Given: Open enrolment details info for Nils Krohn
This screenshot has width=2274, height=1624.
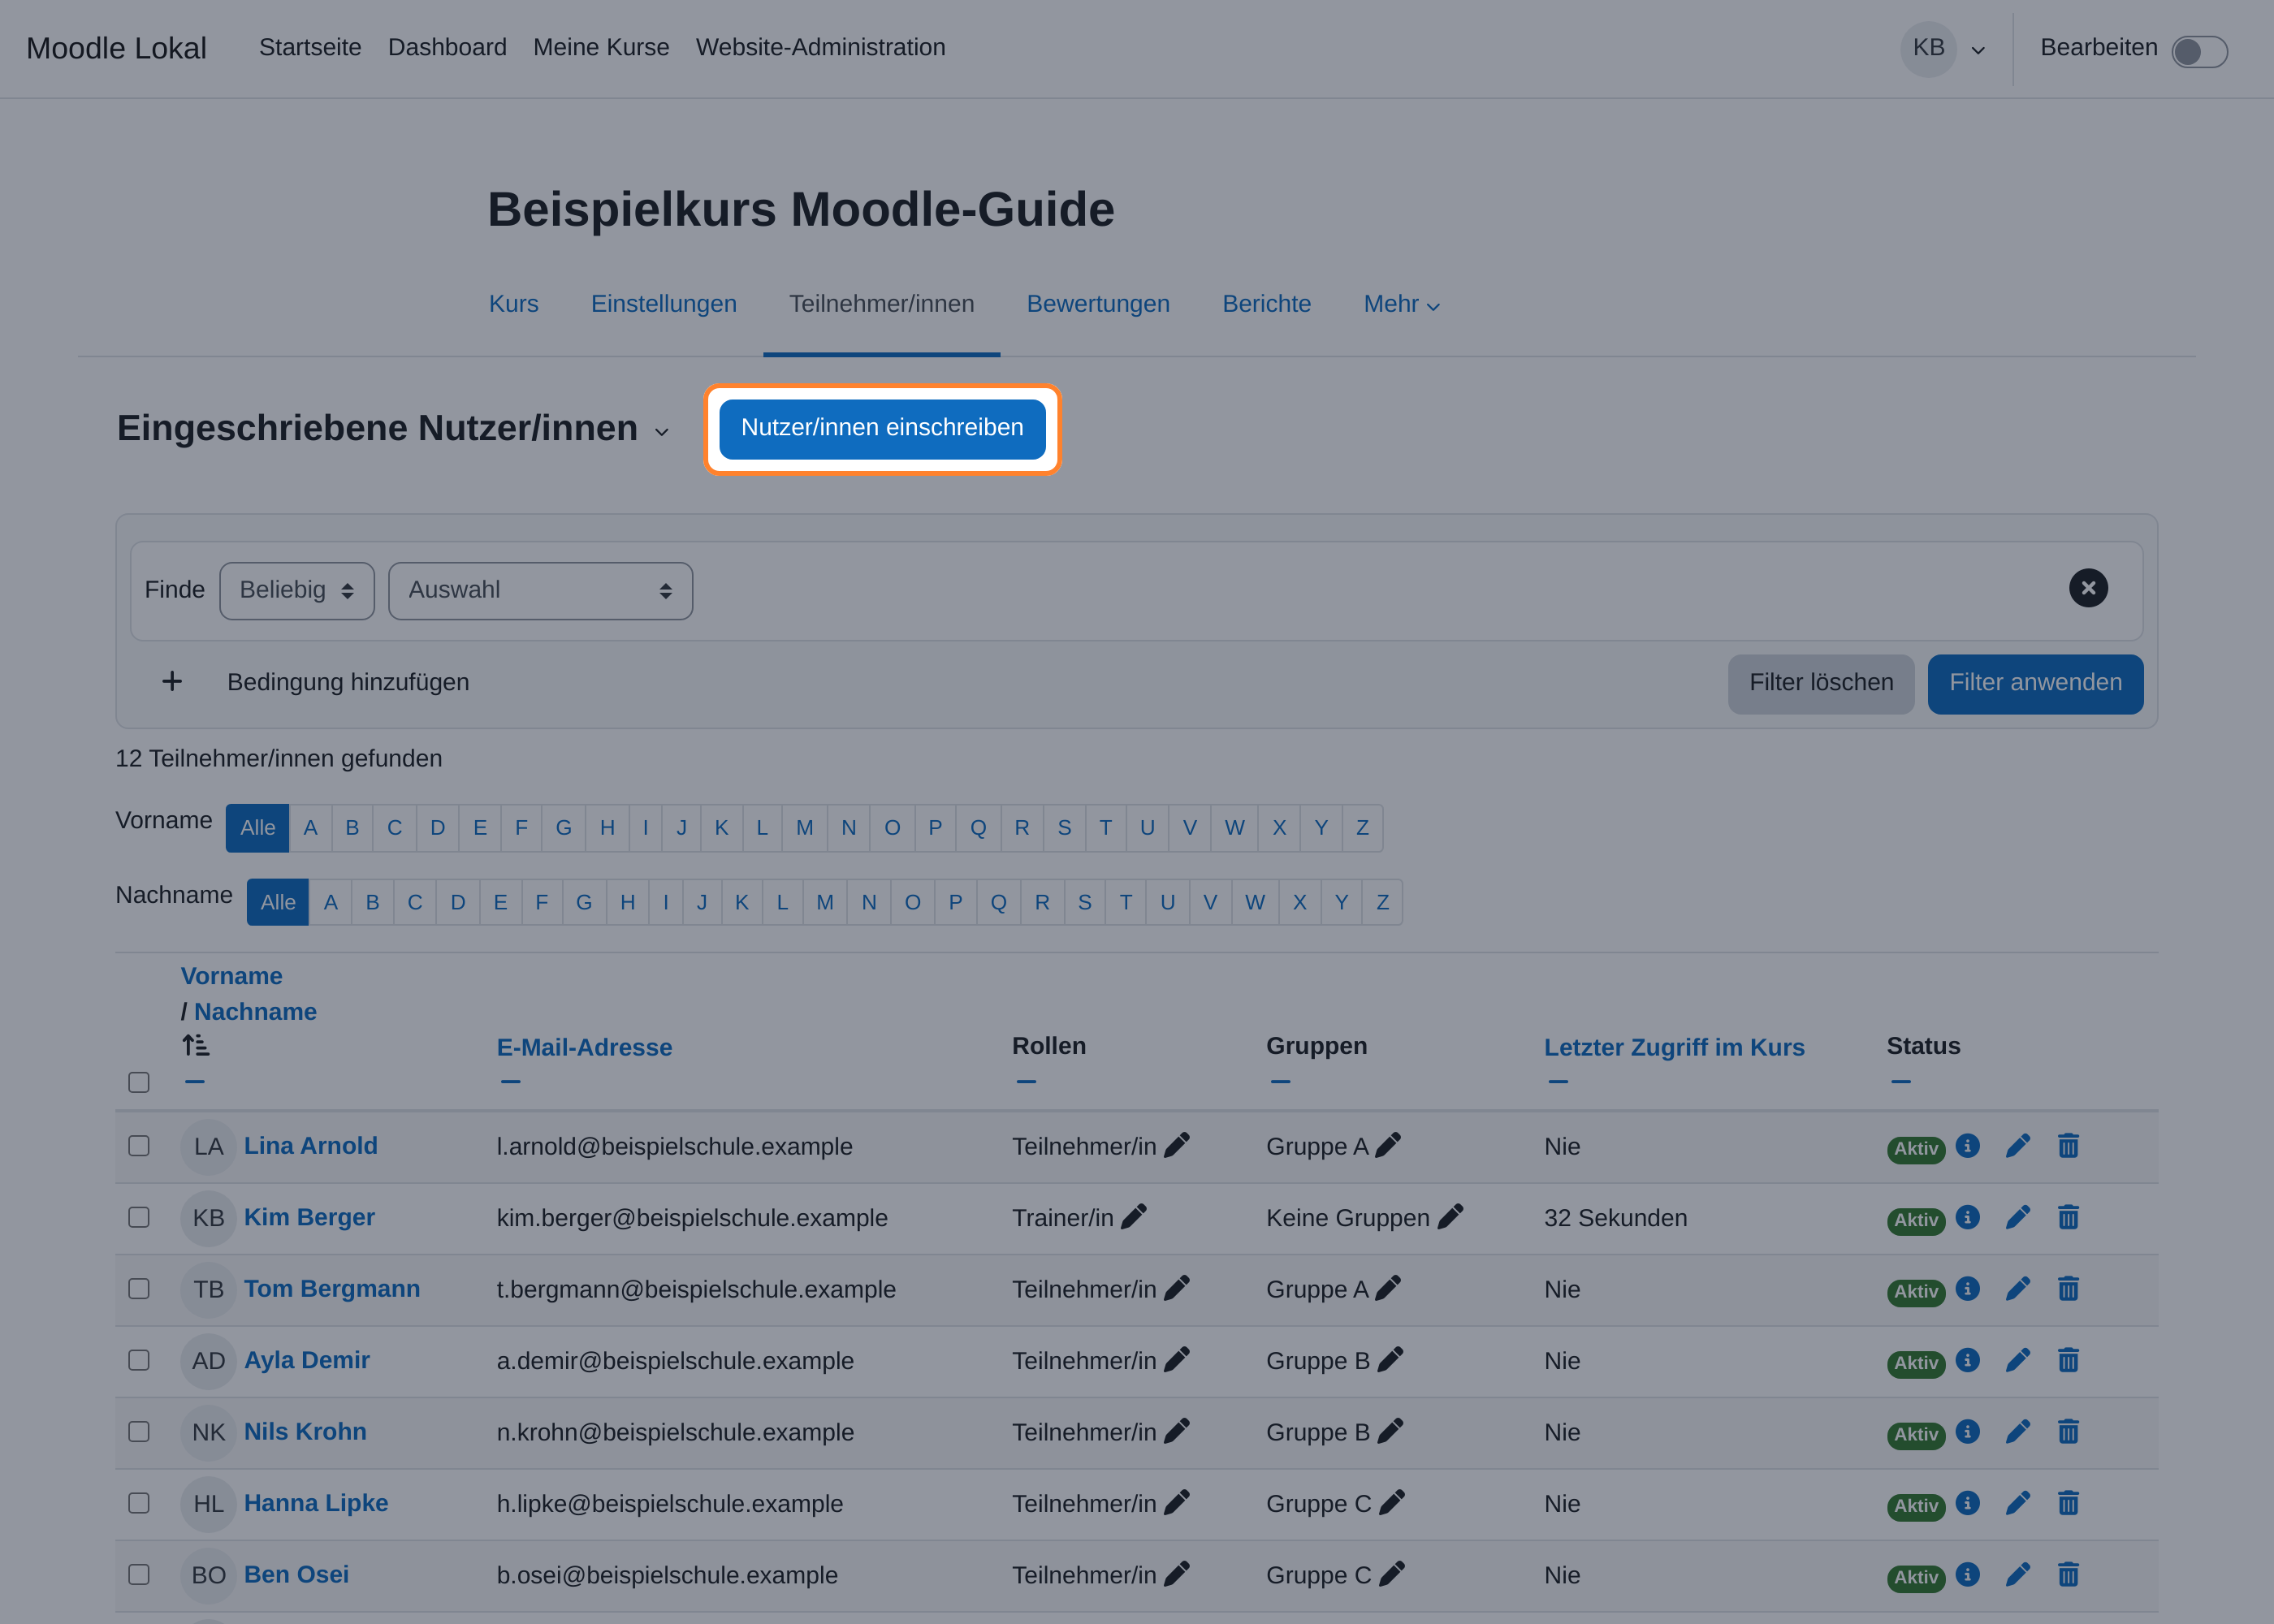Looking at the screenshot, I should point(1967,1431).
